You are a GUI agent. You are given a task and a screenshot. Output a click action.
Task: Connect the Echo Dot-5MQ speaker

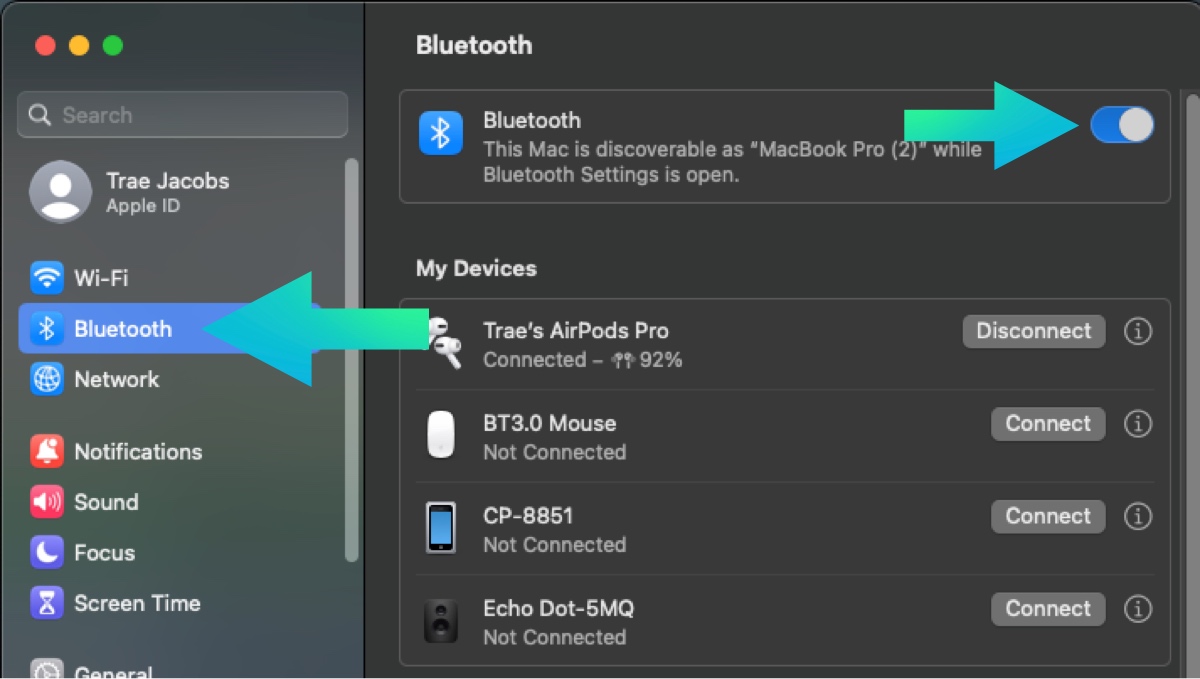pyautogui.click(x=1047, y=608)
